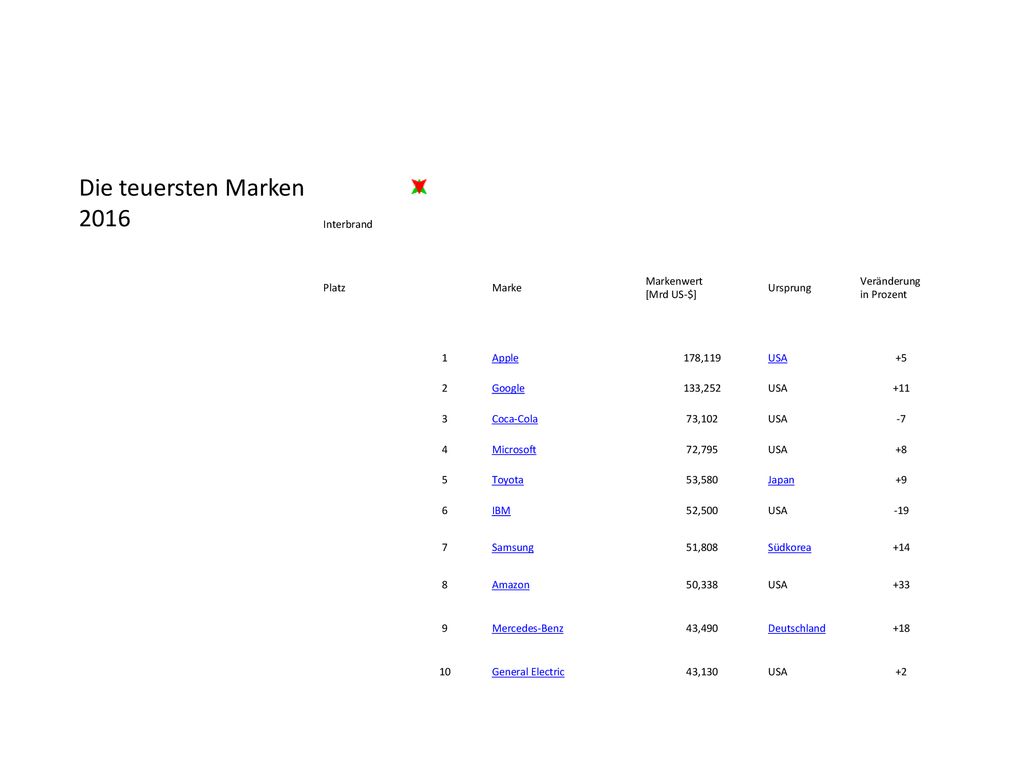
Task: Click the value 73,102
Action: 702,419
